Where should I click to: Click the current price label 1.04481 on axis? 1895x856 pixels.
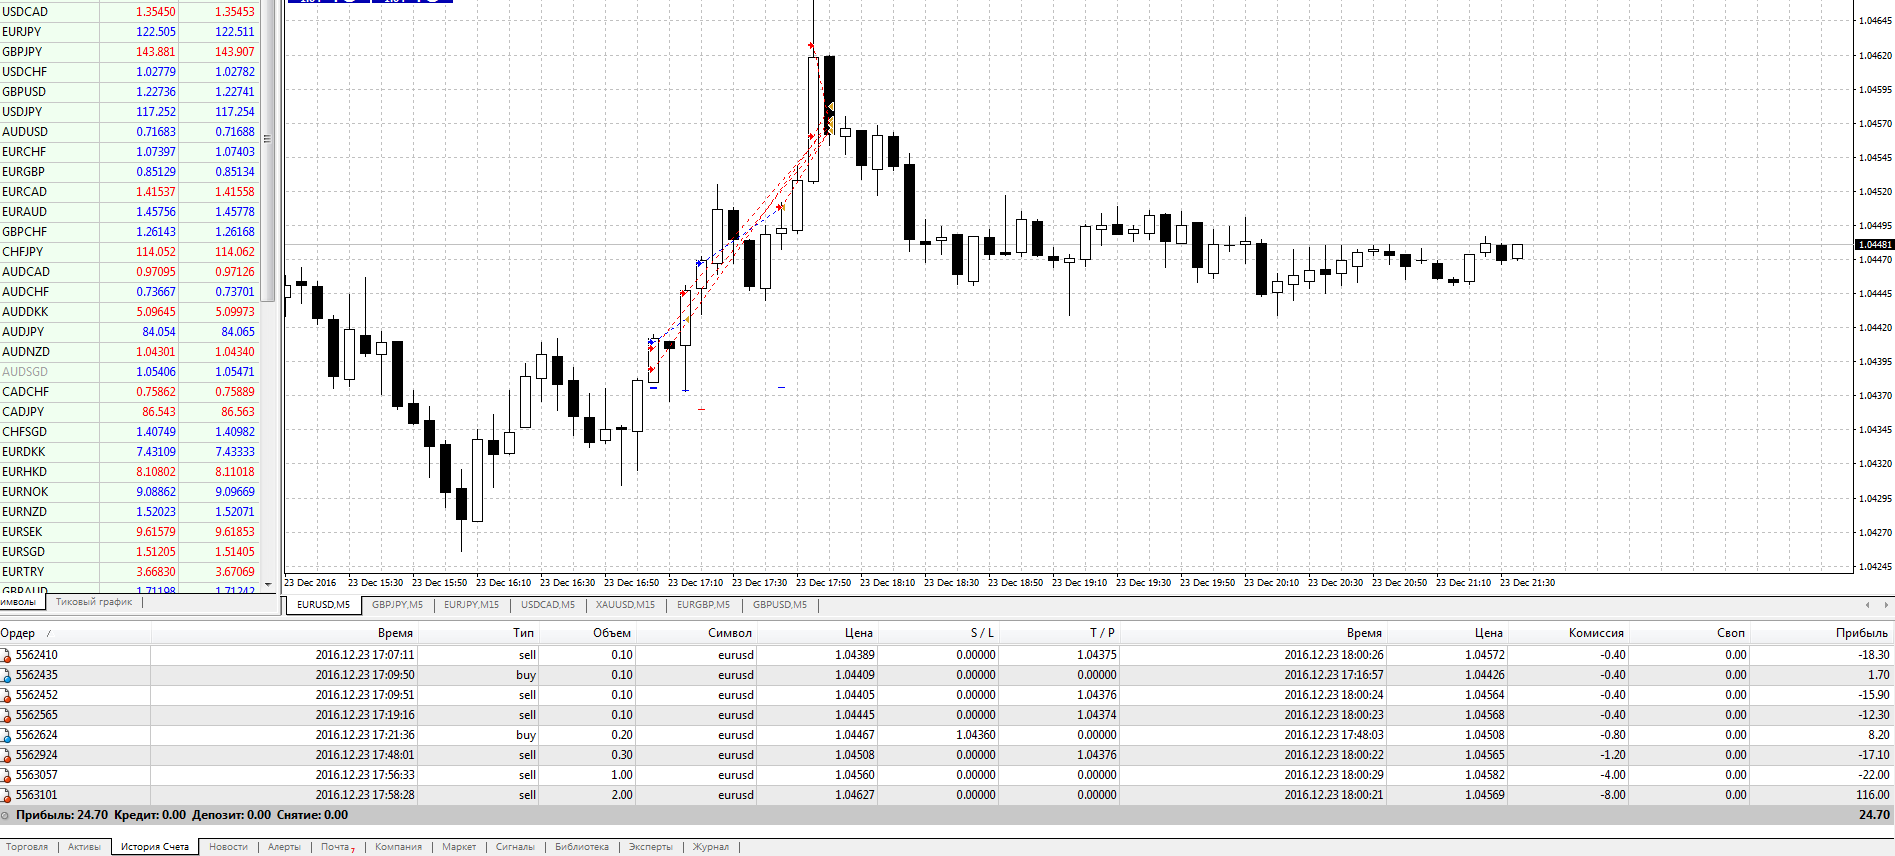pyautogui.click(x=1875, y=245)
